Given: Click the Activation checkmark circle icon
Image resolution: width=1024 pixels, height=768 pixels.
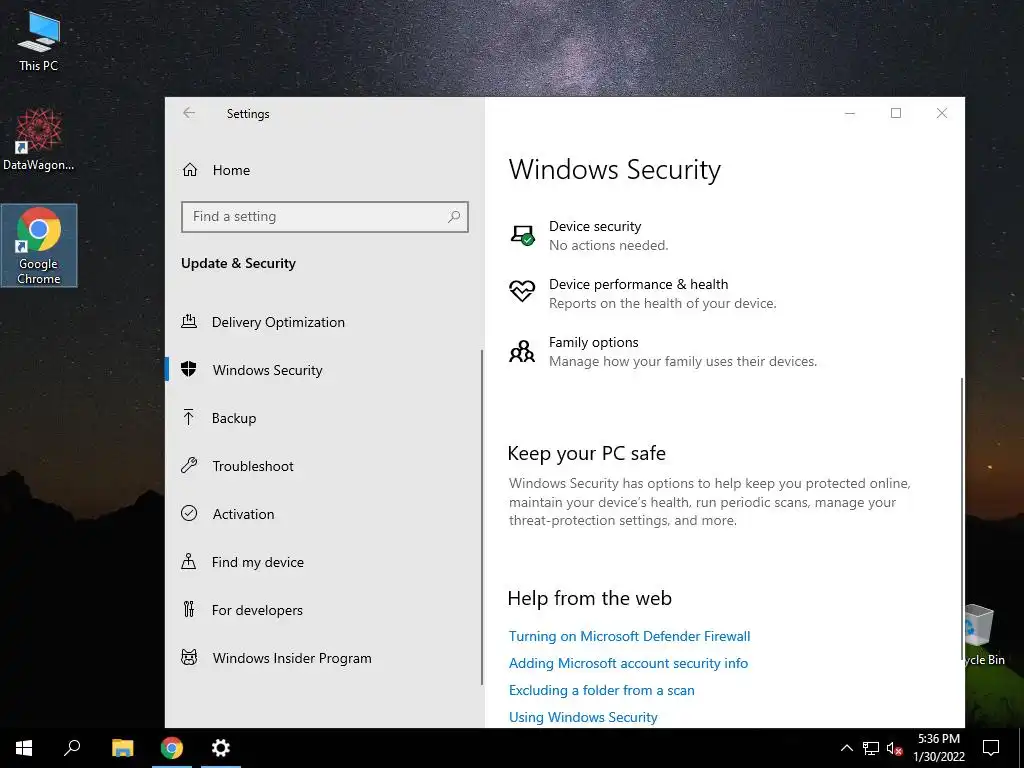Looking at the screenshot, I should coord(189,513).
